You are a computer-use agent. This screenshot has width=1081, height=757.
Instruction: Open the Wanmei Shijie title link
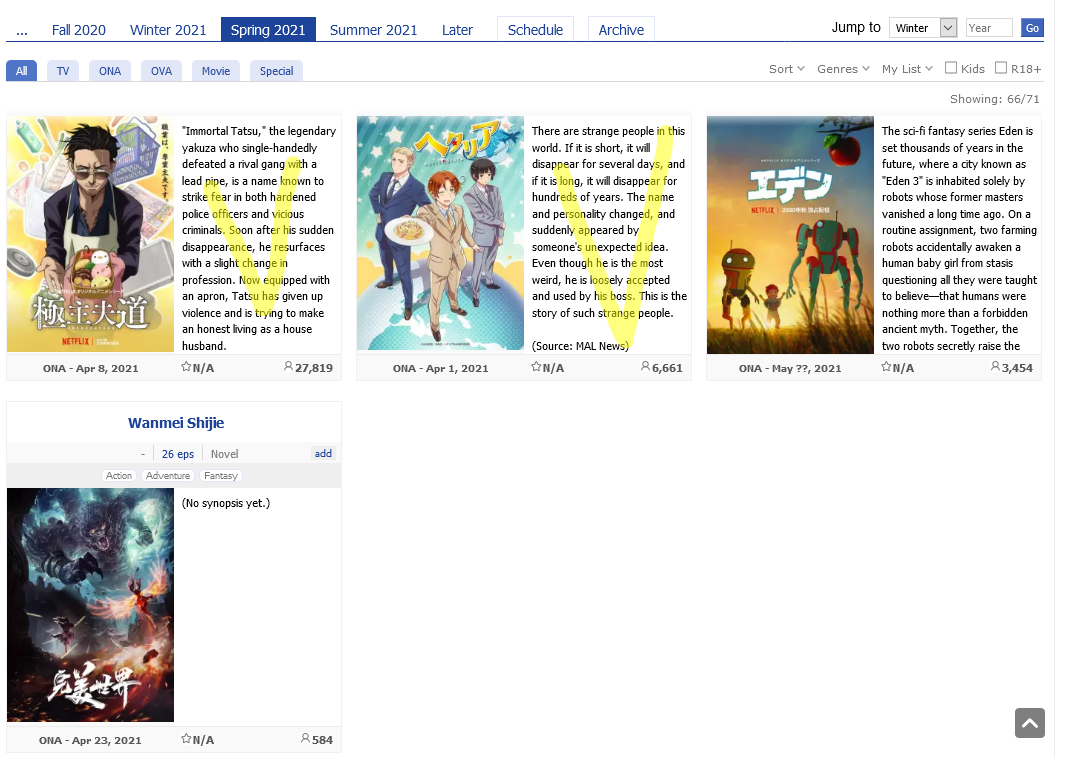(x=176, y=423)
